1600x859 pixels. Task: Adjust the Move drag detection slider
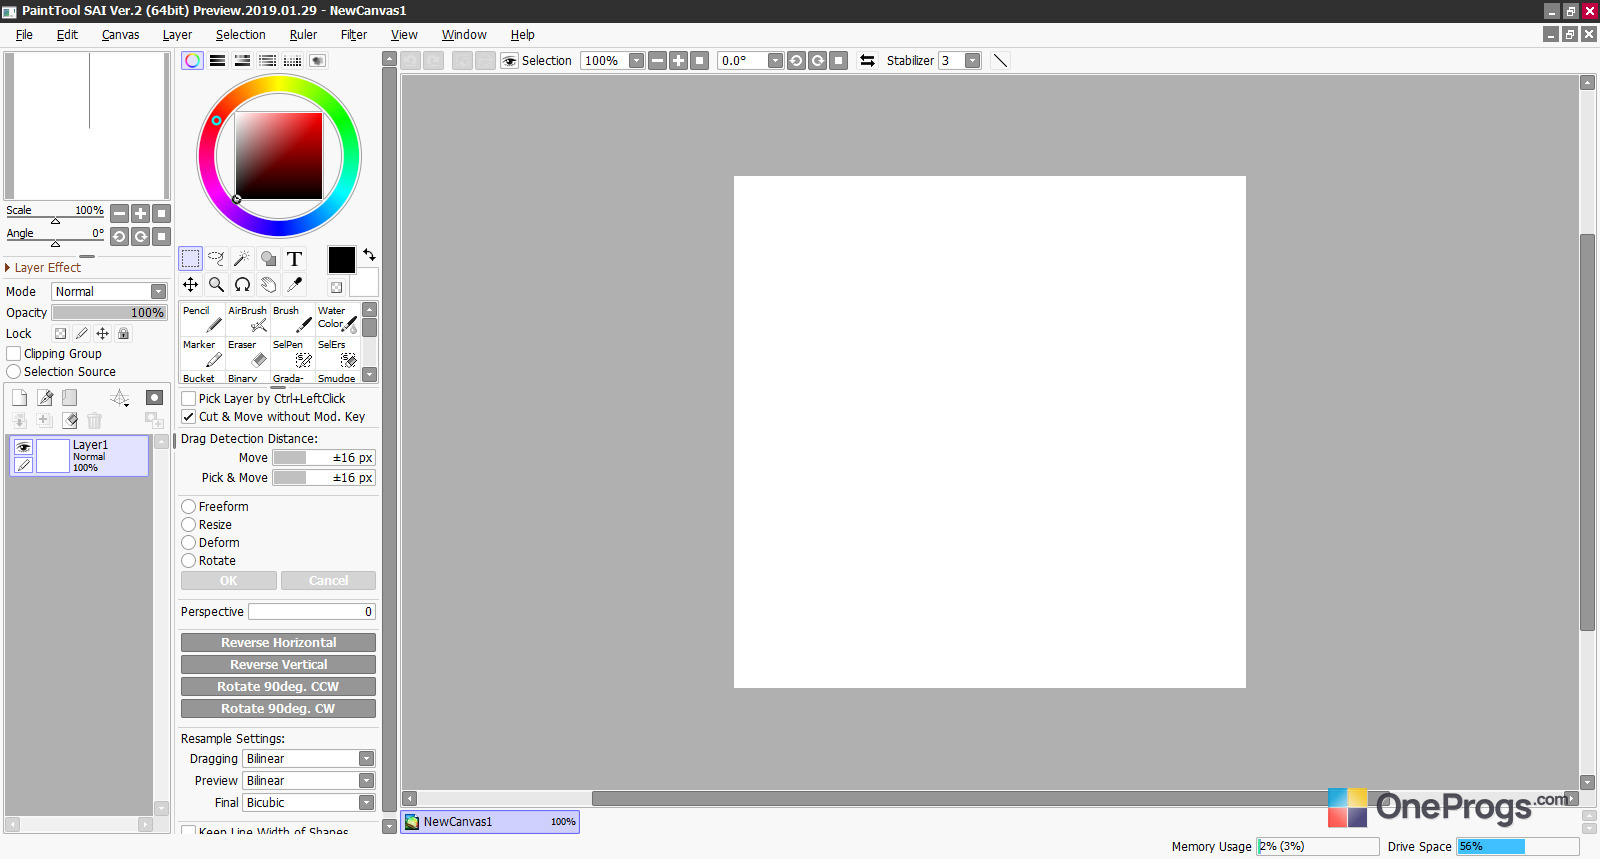324,458
